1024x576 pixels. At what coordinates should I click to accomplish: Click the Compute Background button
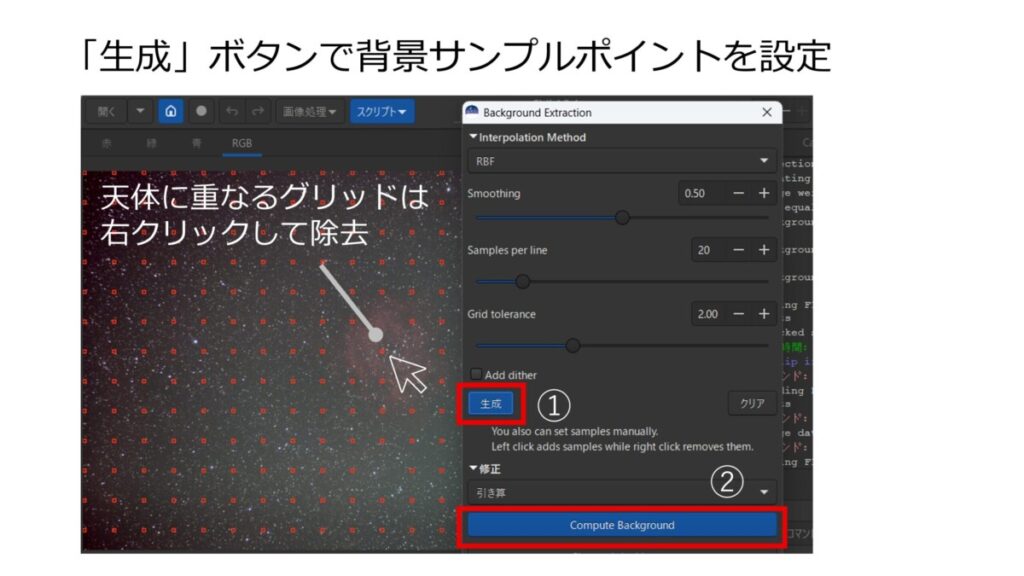point(622,525)
